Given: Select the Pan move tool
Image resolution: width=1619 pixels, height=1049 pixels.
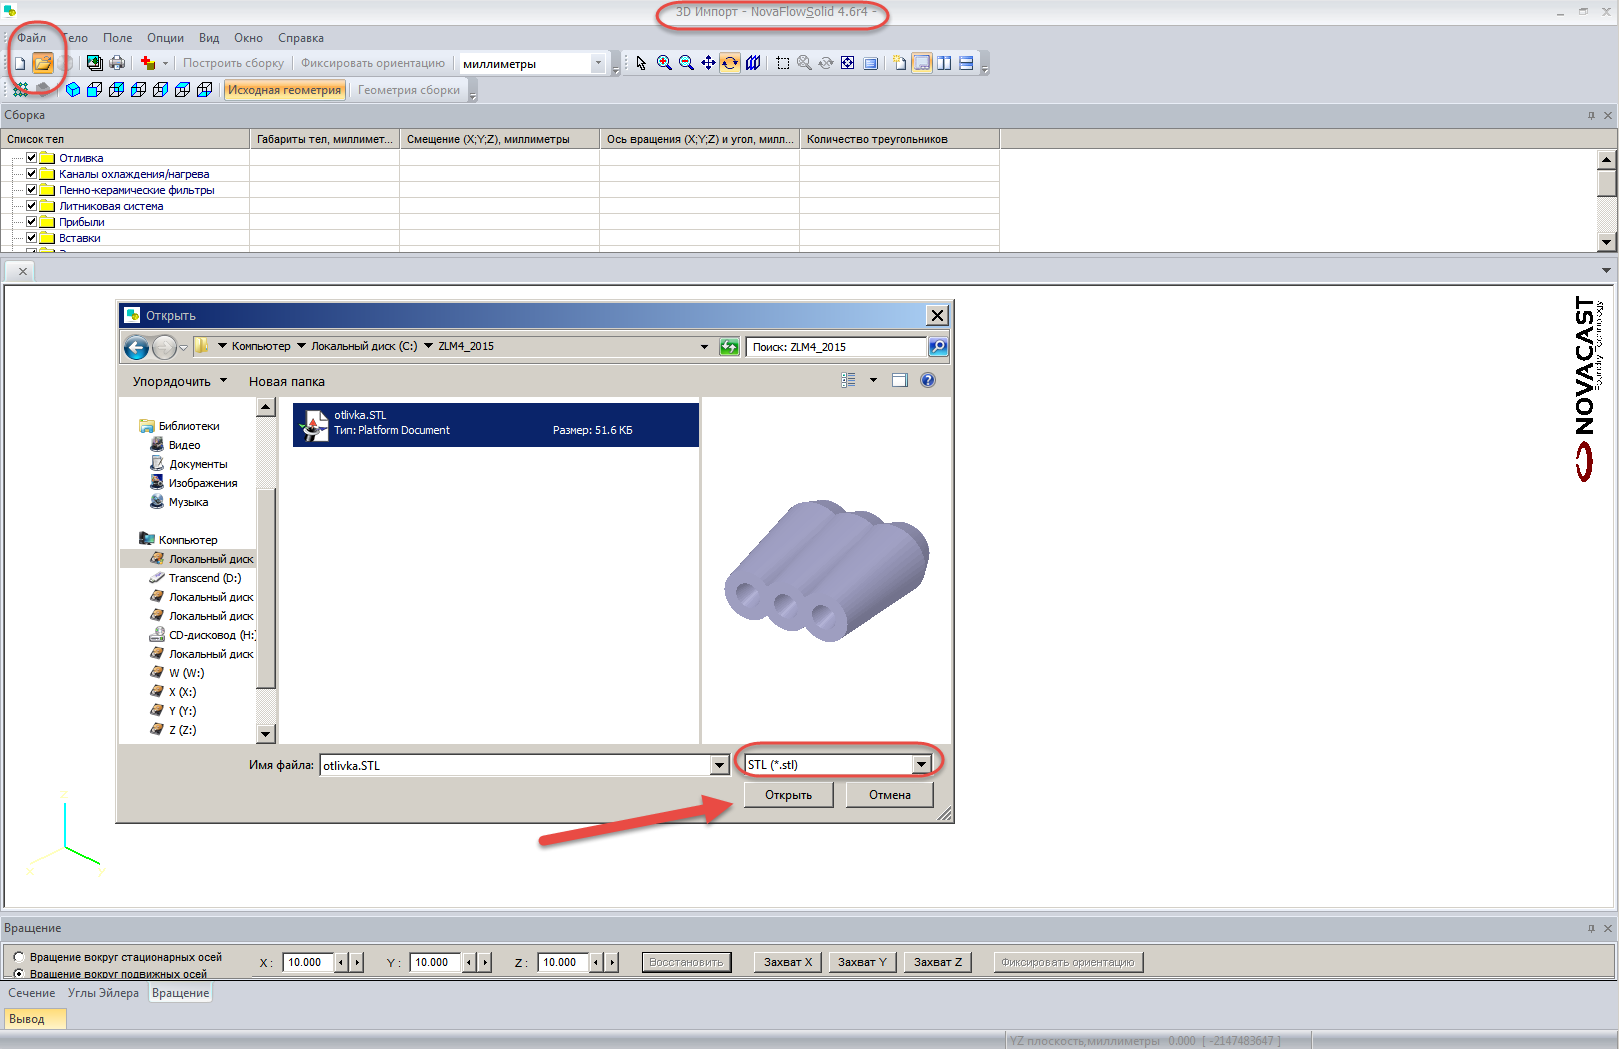Looking at the screenshot, I should point(708,63).
